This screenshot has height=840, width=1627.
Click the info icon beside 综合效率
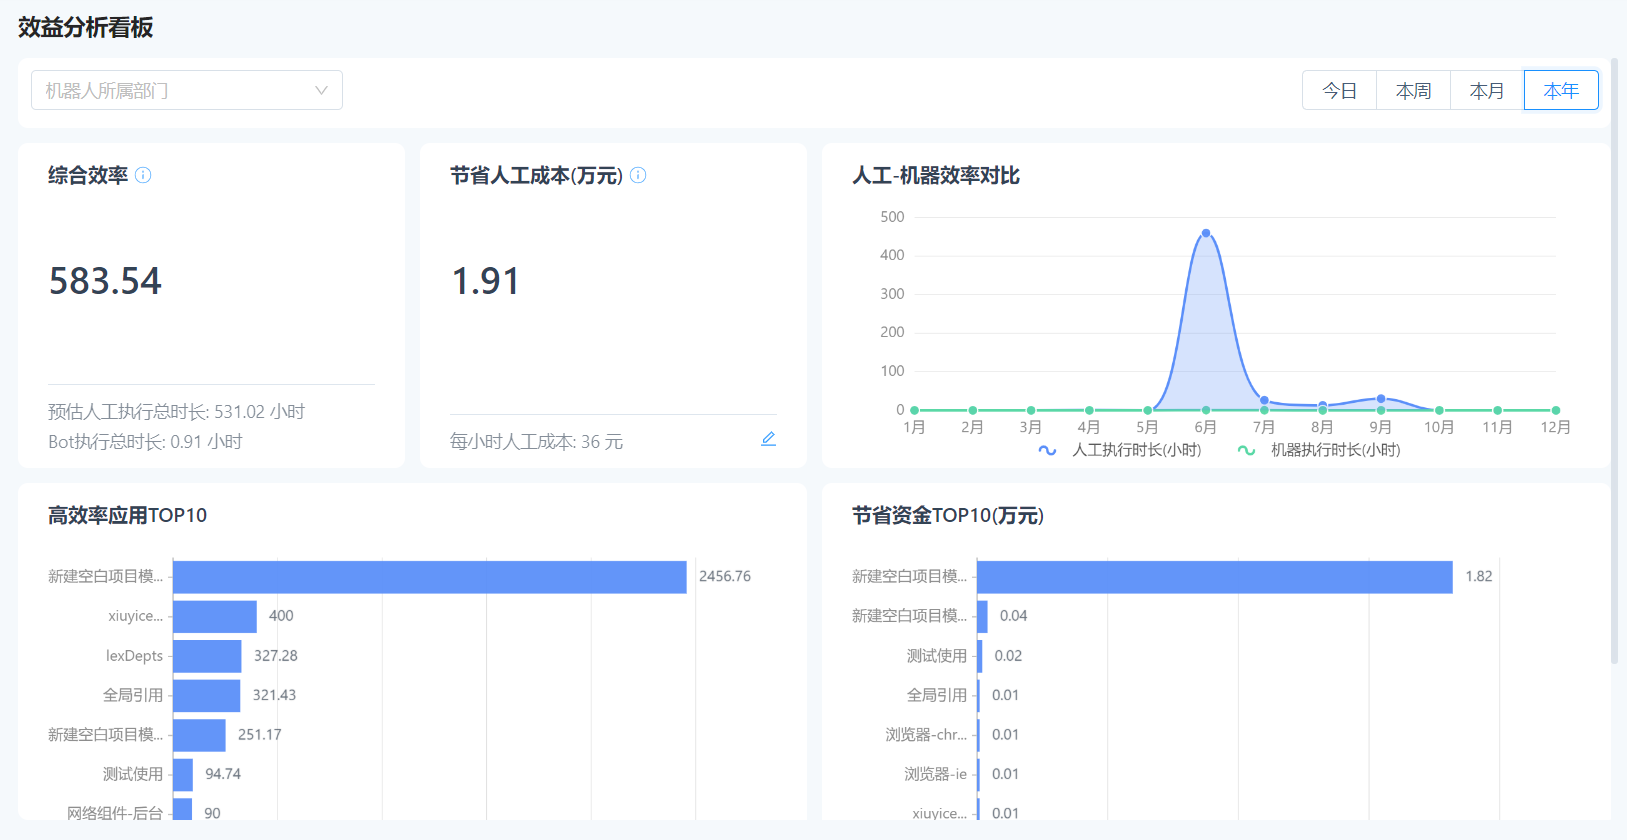point(143,175)
